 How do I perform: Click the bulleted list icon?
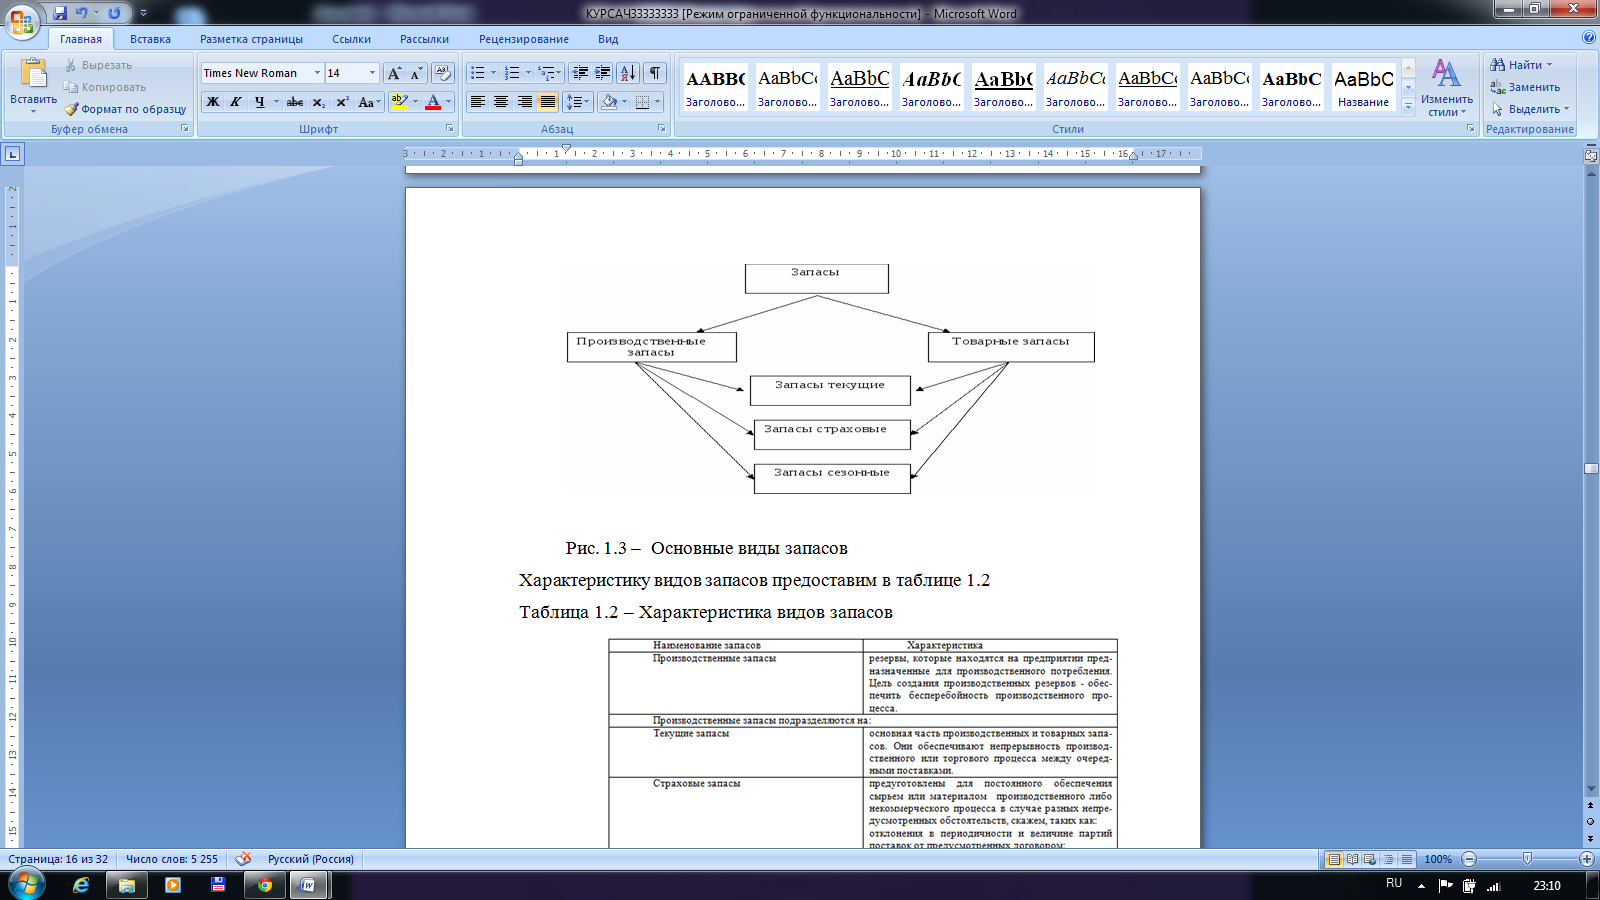[x=478, y=73]
